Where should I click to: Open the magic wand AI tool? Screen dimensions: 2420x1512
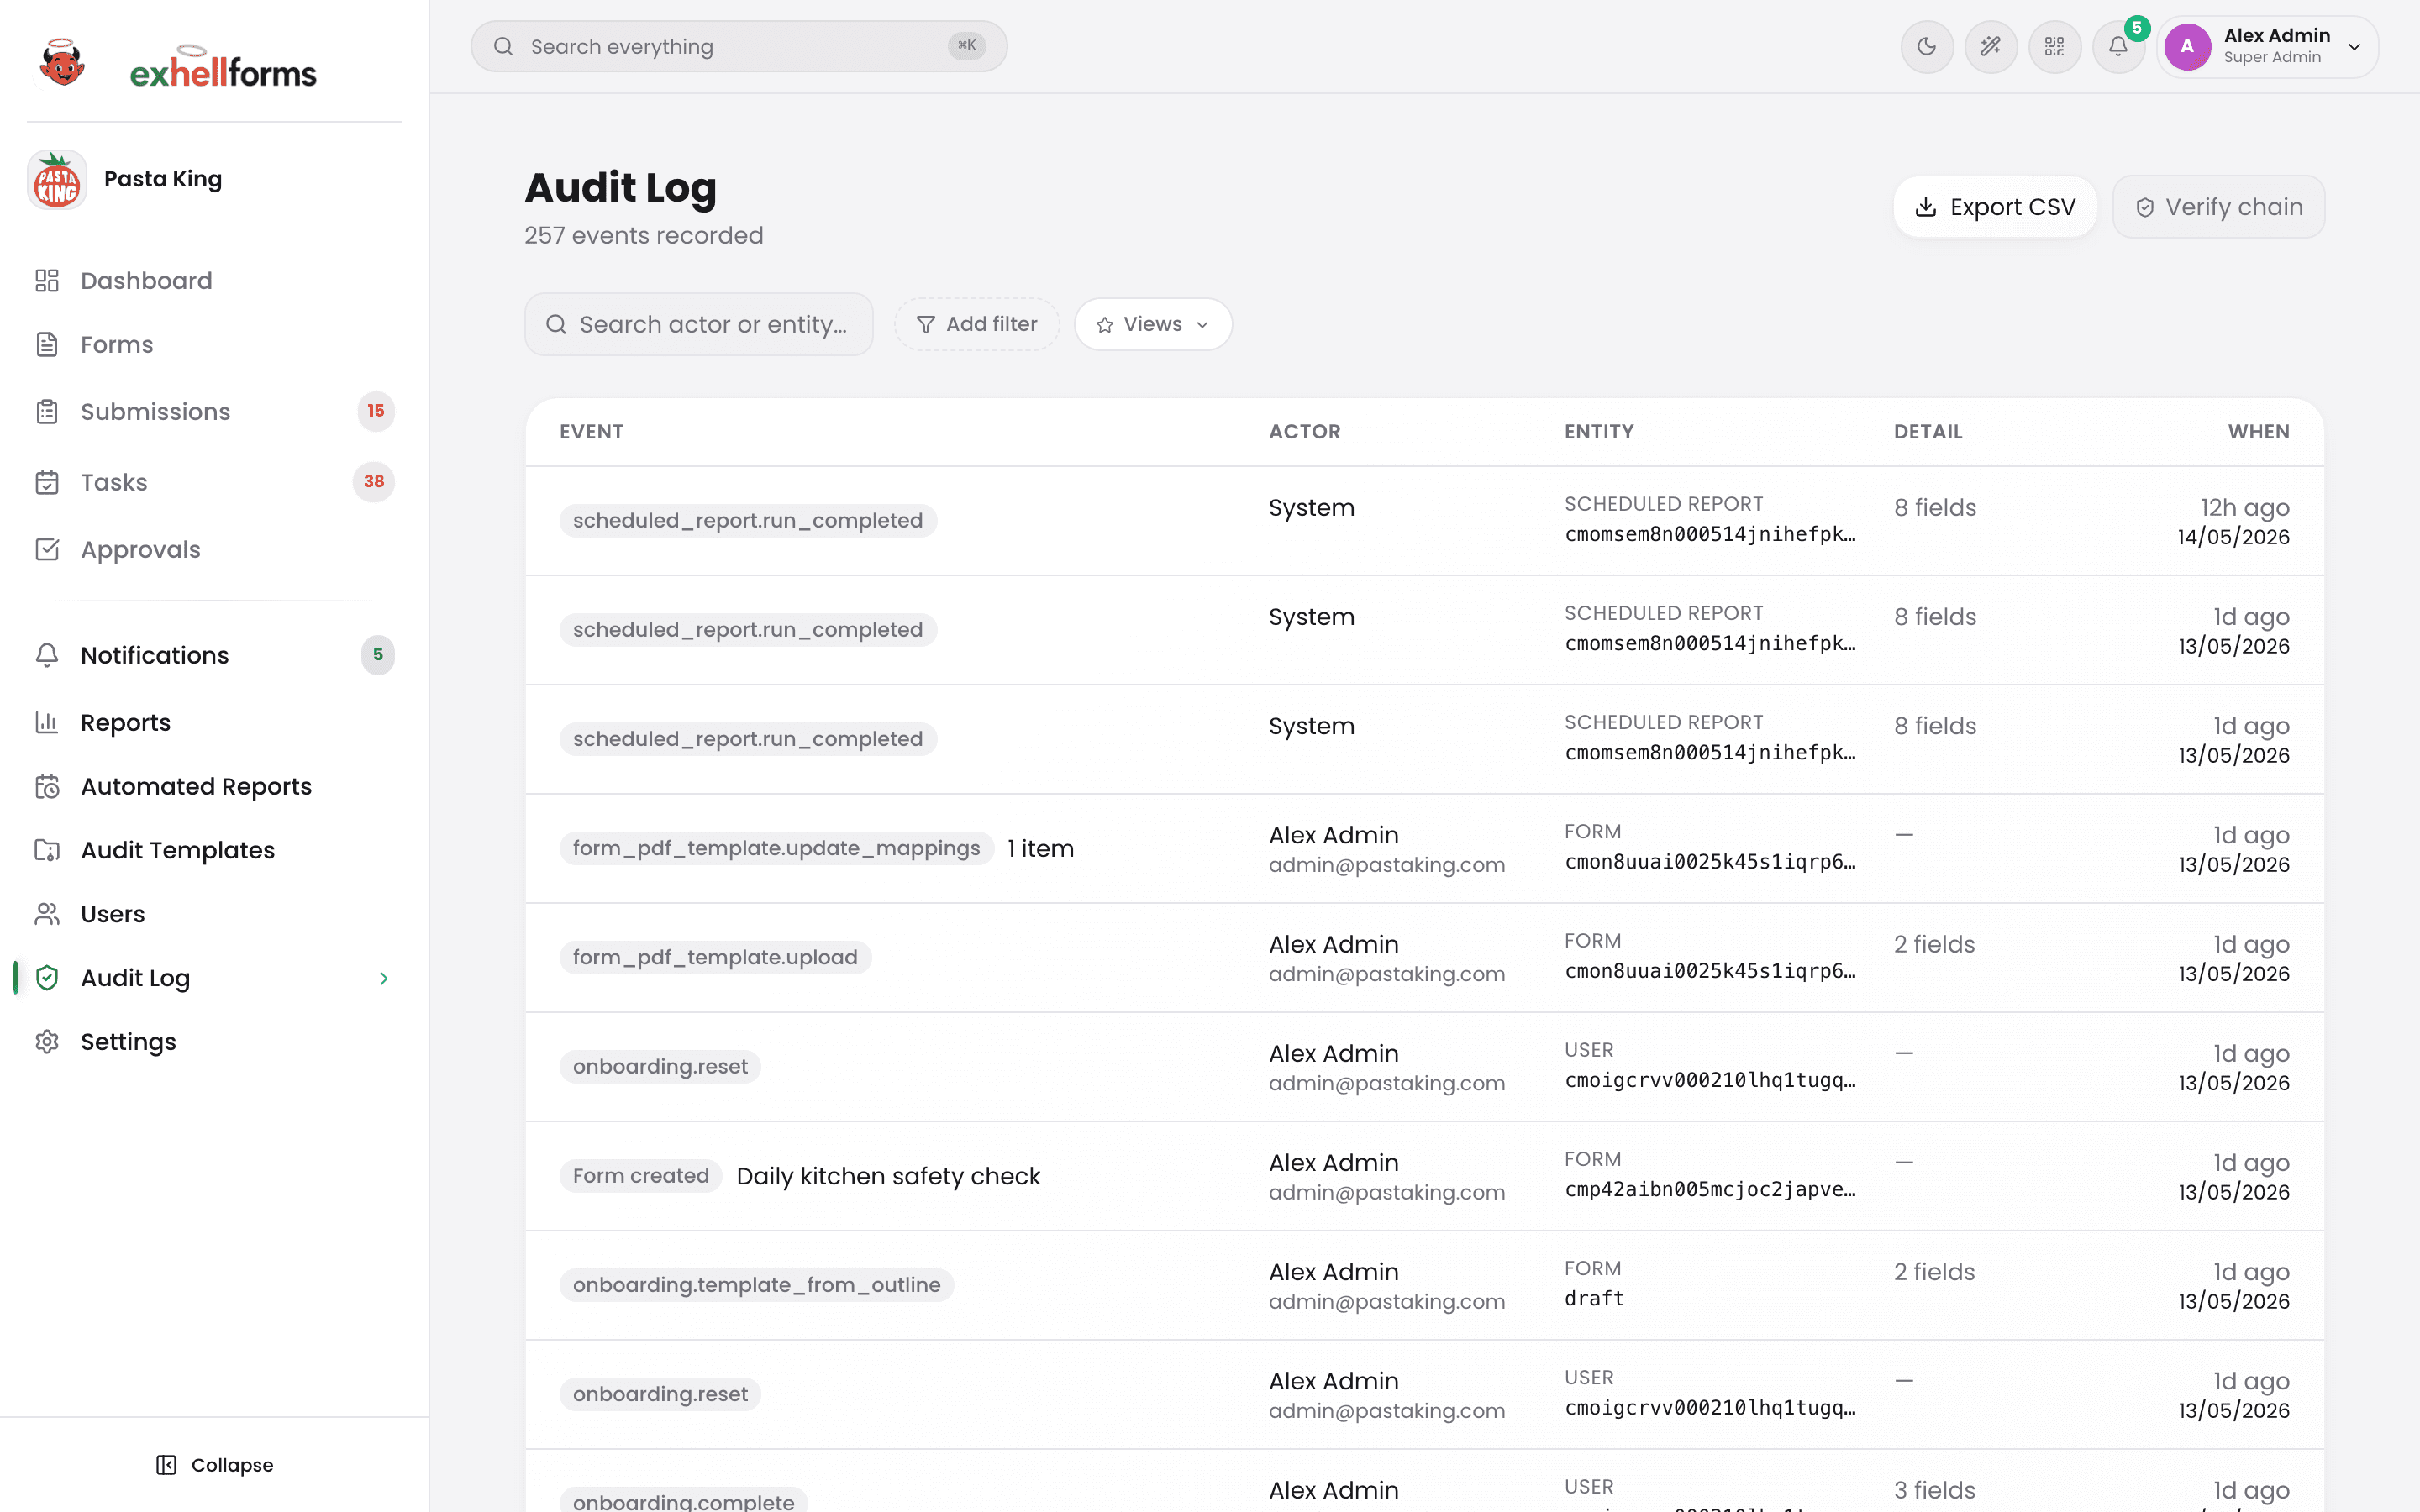(x=1990, y=46)
